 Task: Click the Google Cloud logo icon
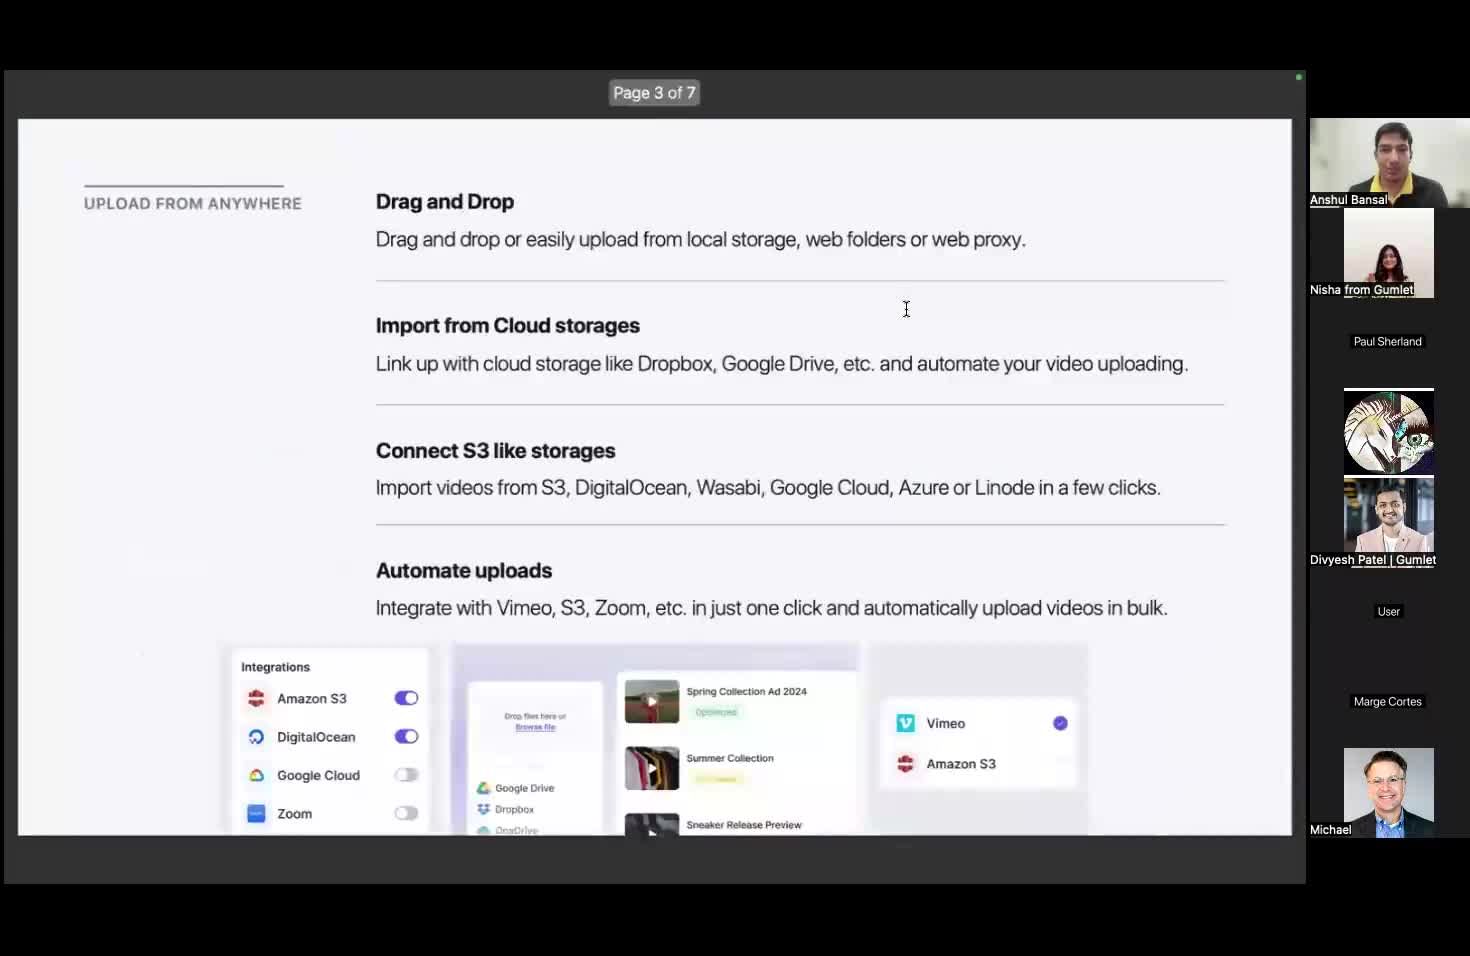pyautogui.click(x=256, y=775)
